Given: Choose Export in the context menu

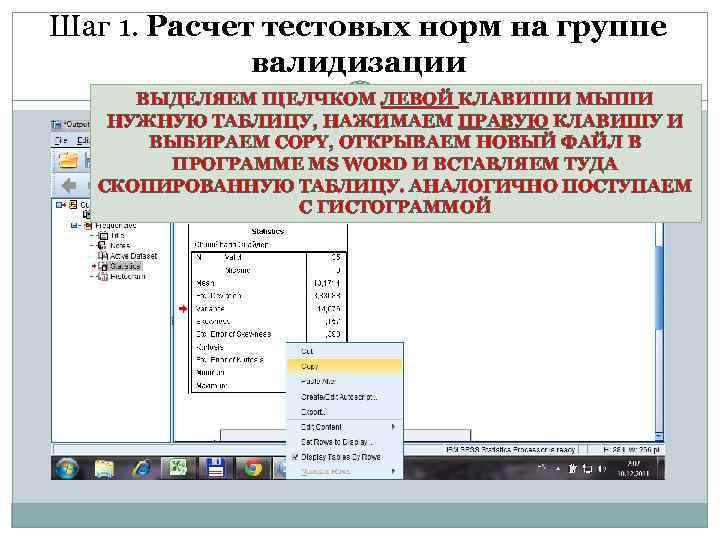Looking at the screenshot, I should tap(344, 412).
